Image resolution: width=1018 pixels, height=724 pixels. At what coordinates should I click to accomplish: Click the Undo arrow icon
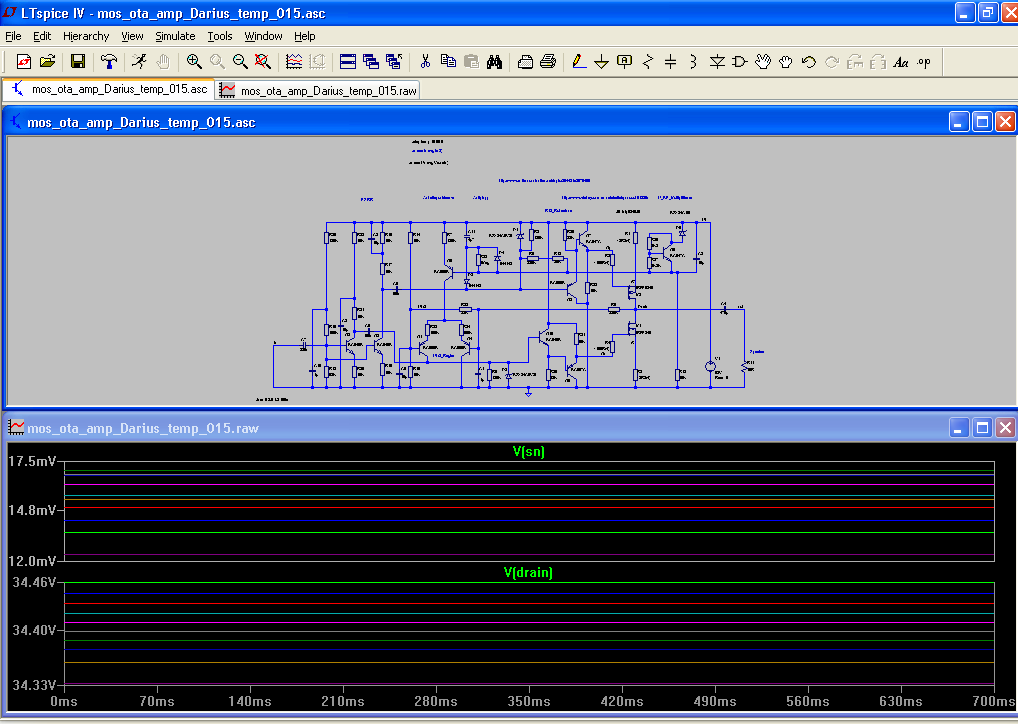(808, 62)
